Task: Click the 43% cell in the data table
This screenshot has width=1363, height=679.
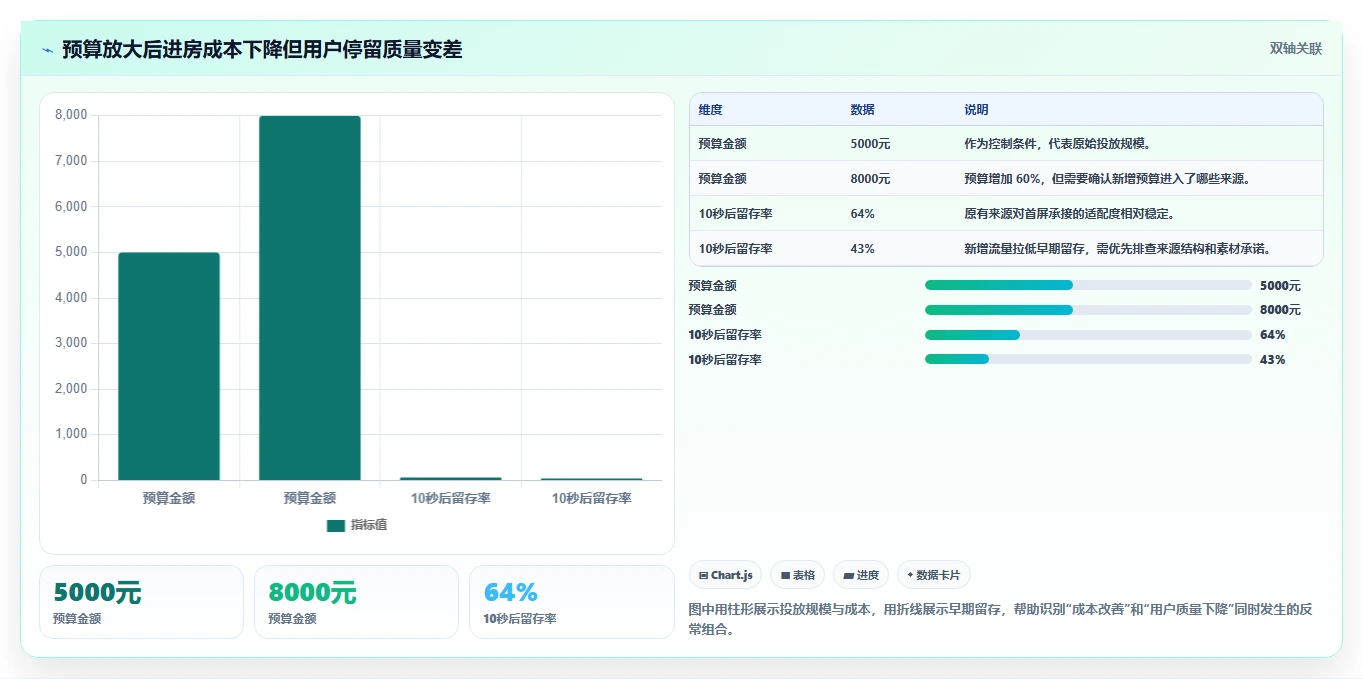Action: tap(862, 249)
